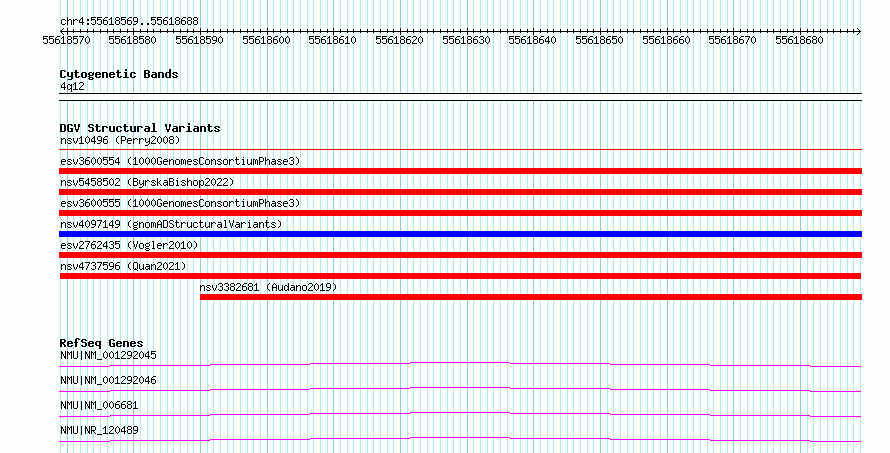Screen dimensions: 890x453
Task: Click blue bar of nsv4097149
Action: (x=461, y=234)
